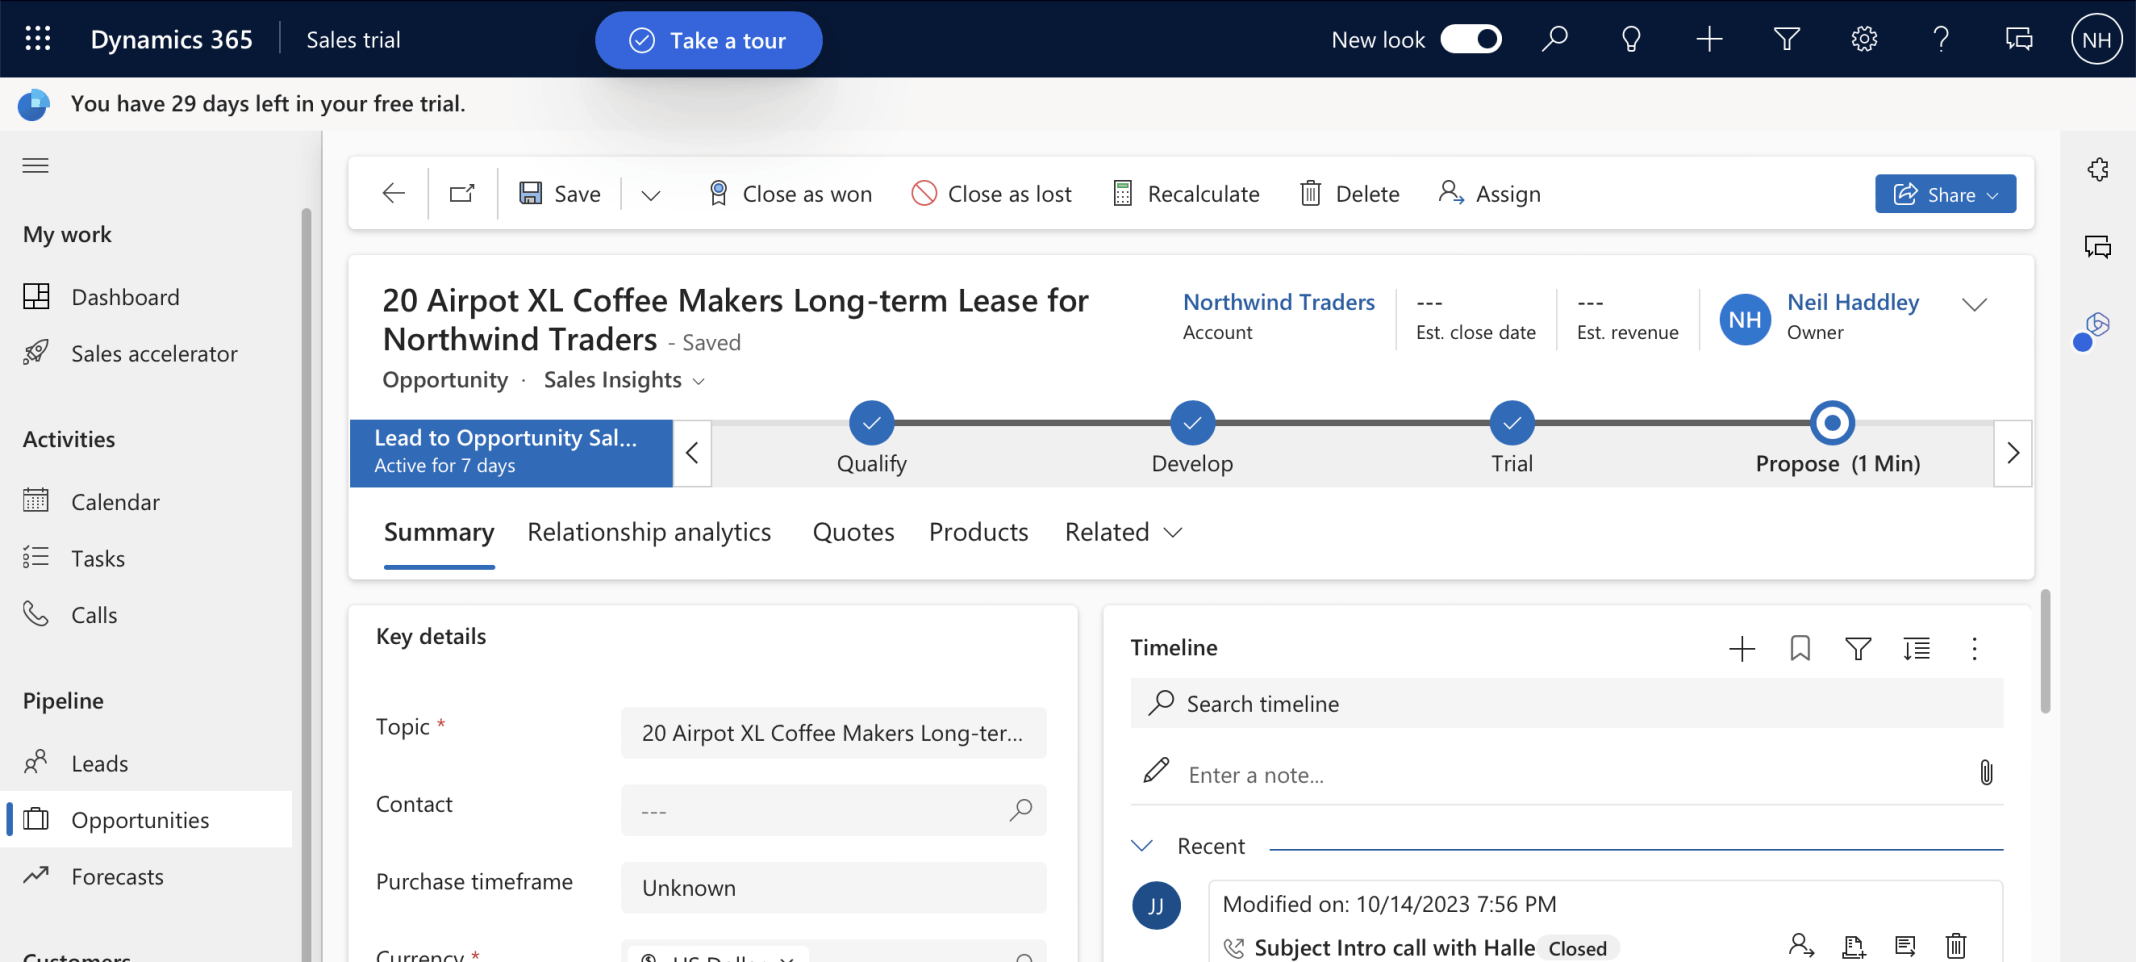Click the attach paperclip icon in note
The width and height of the screenshot is (2136, 962).
point(1986,773)
